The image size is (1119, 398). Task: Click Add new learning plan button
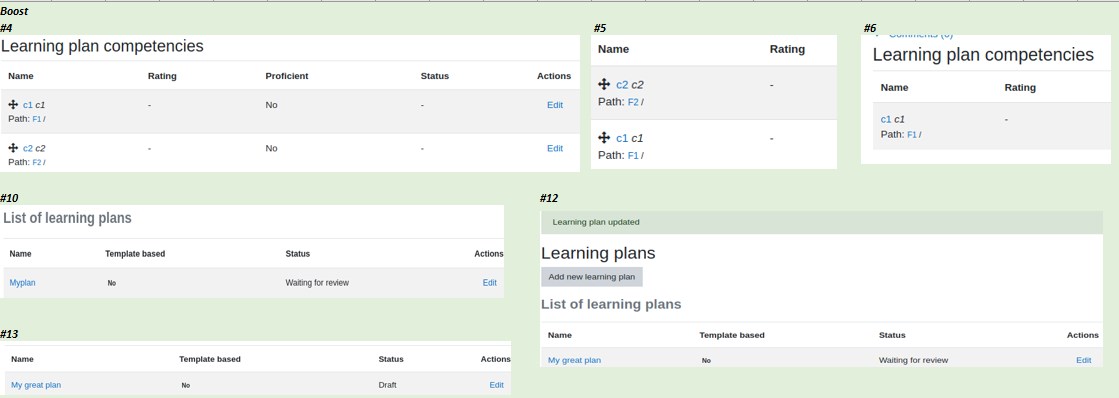tap(592, 277)
